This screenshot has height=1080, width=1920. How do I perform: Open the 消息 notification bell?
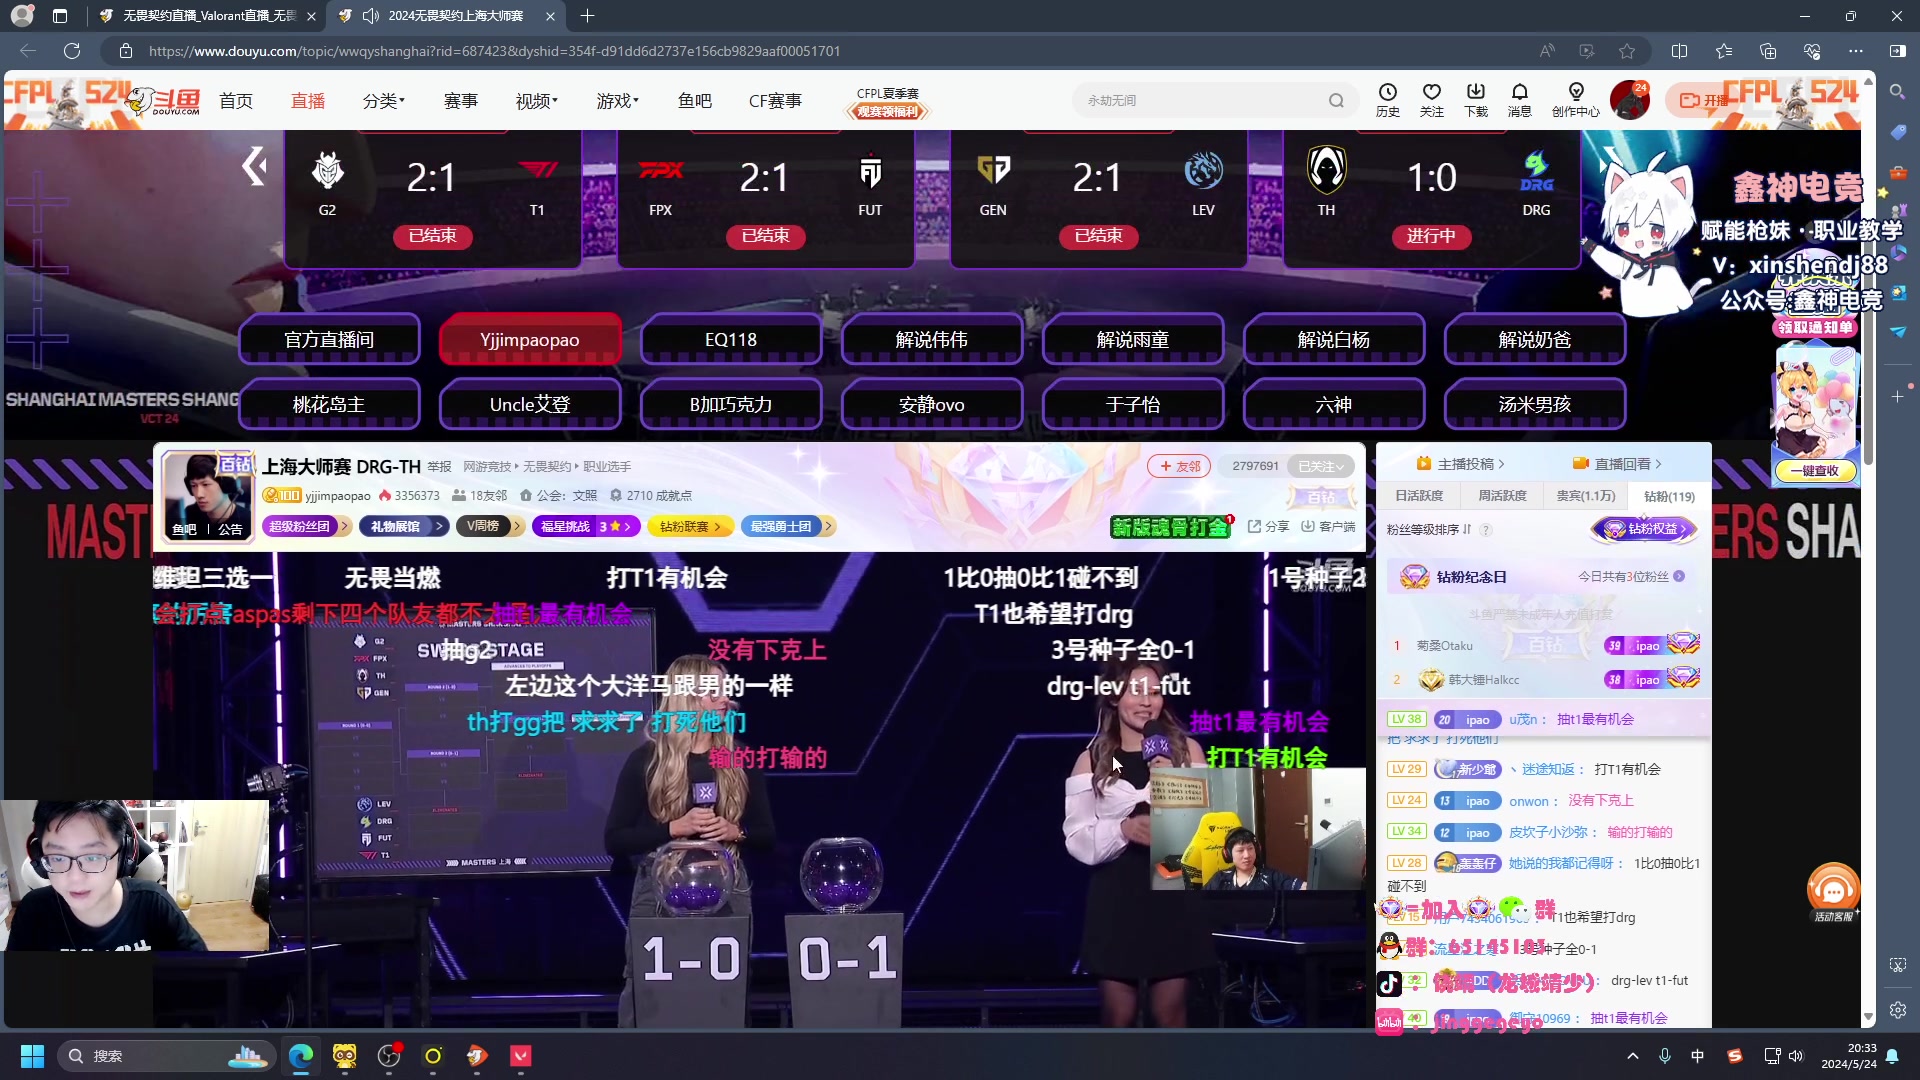point(1519,100)
